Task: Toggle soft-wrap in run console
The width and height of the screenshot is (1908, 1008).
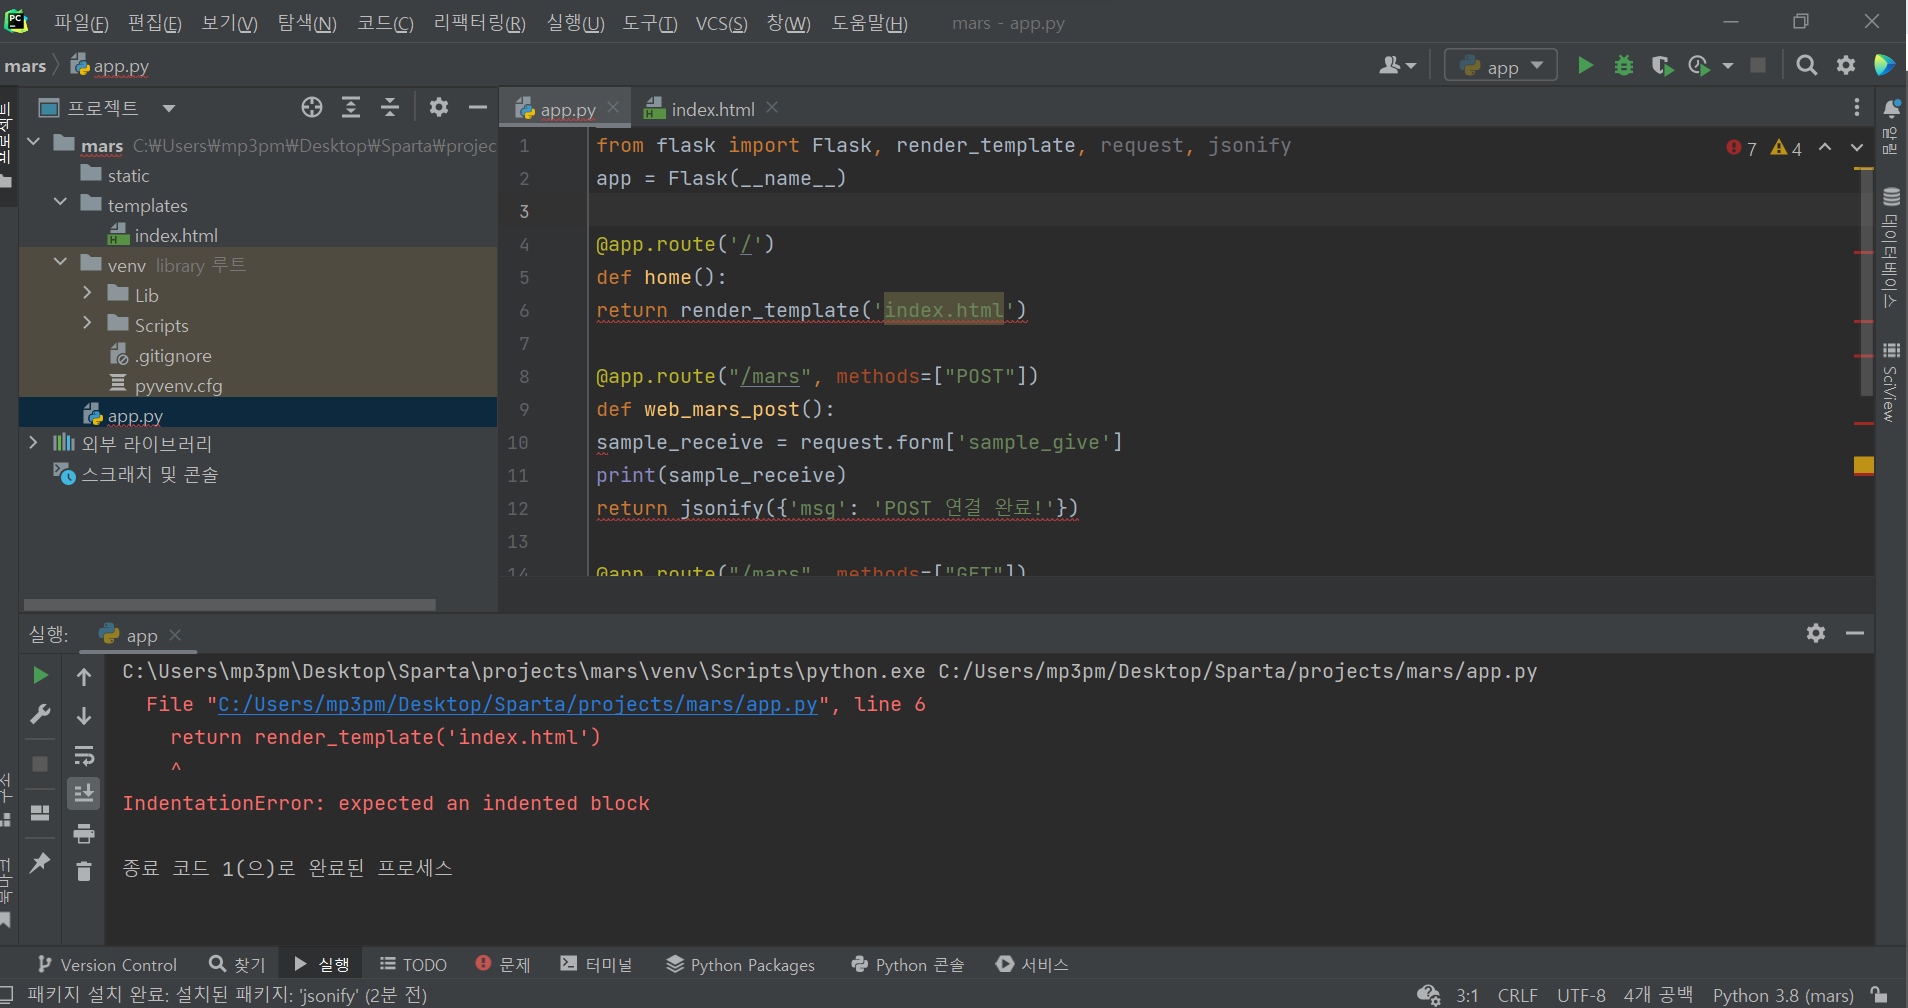Action: (84, 755)
